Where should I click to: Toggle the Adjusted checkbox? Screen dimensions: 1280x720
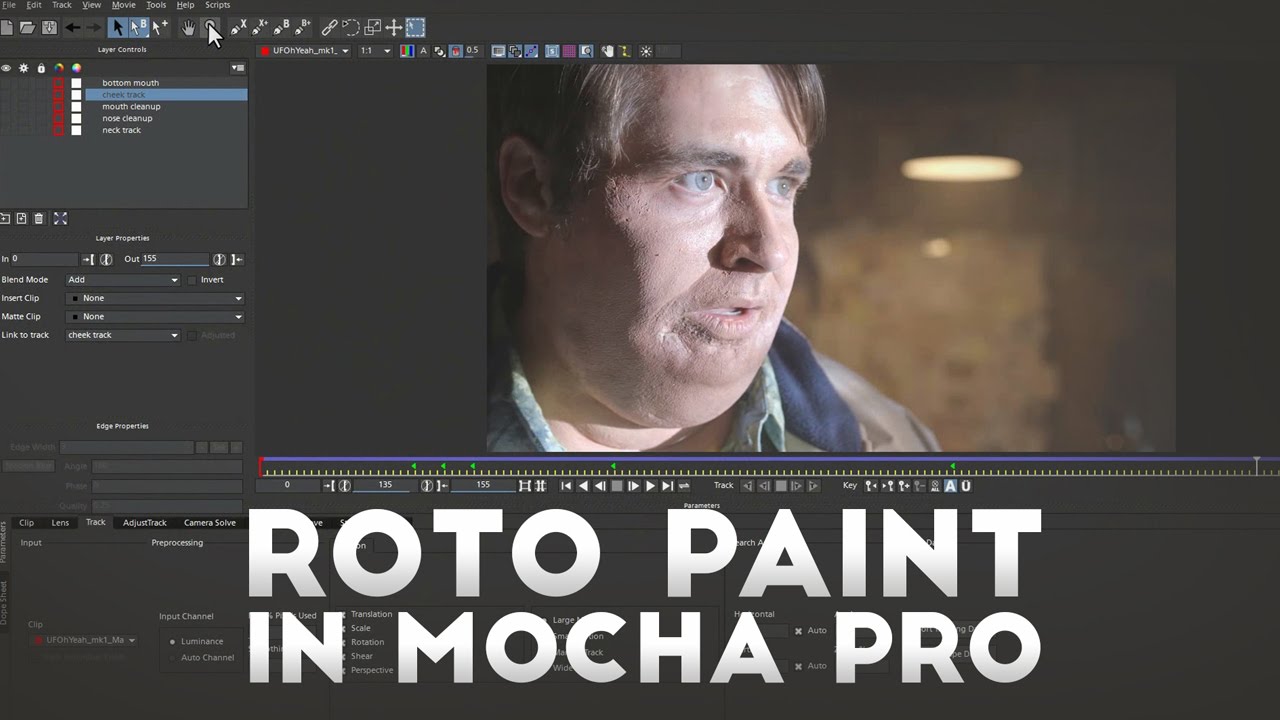[192, 335]
